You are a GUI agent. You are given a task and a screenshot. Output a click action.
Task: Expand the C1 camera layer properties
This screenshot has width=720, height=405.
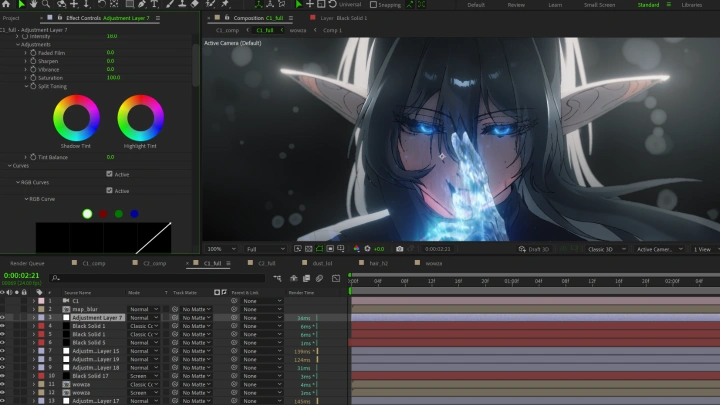click(x=34, y=301)
